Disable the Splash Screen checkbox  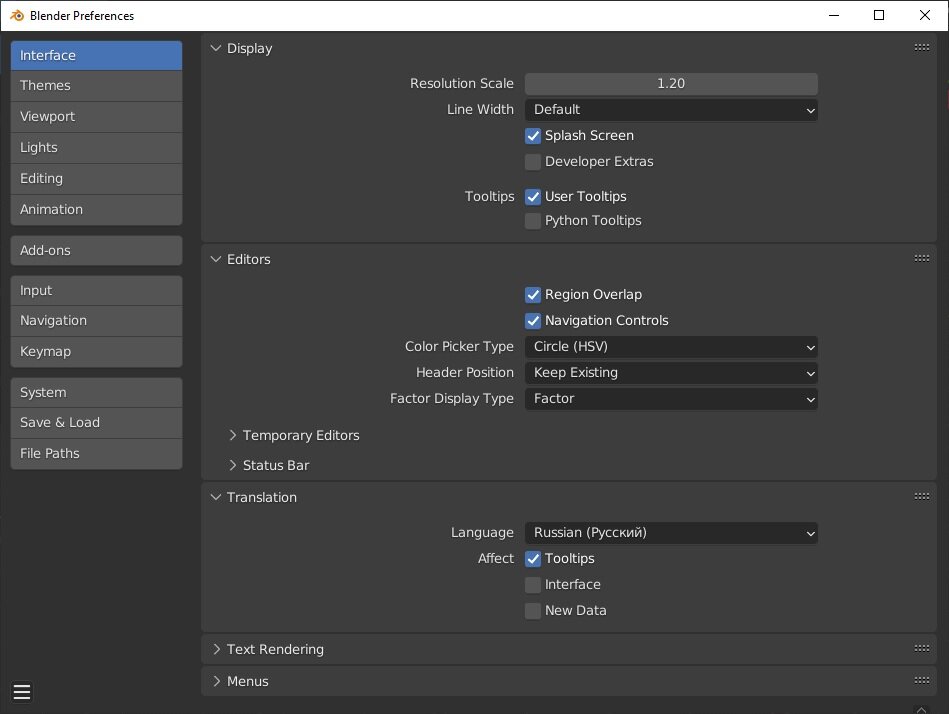click(x=533, y=136)
